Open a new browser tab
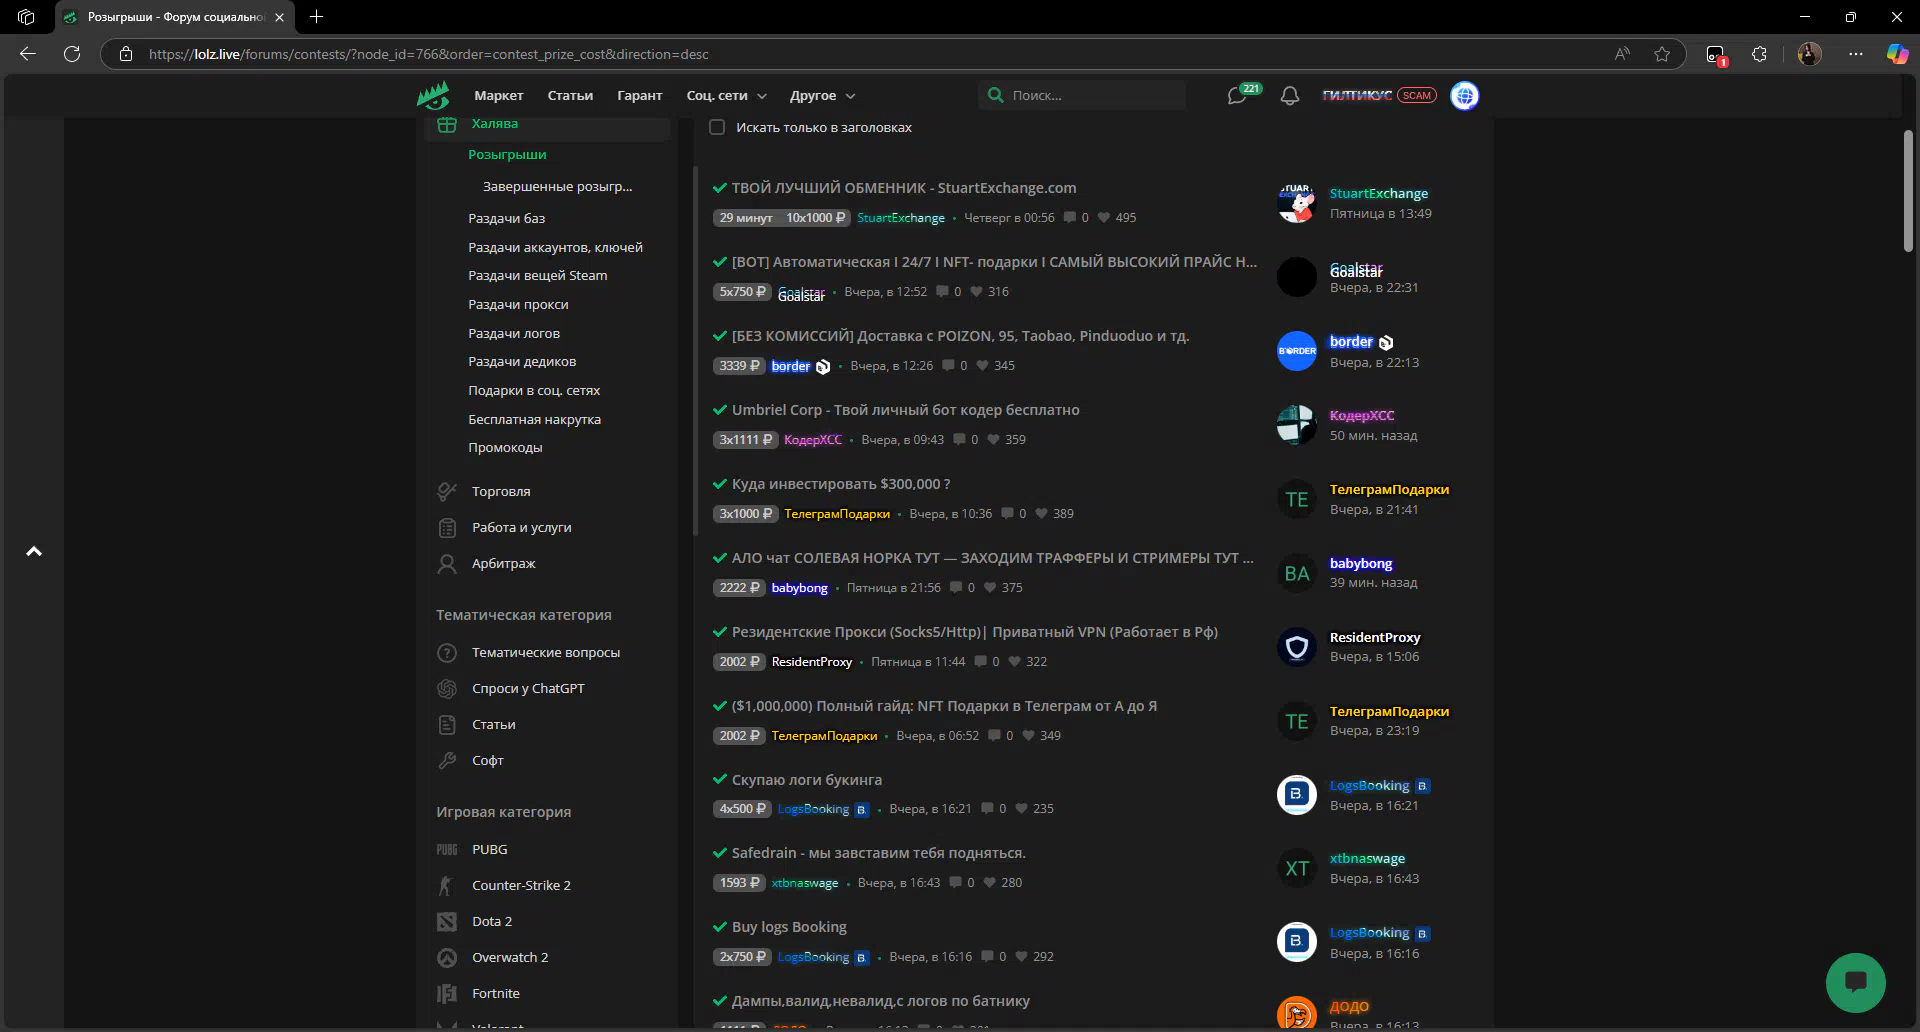 point(317,17)
